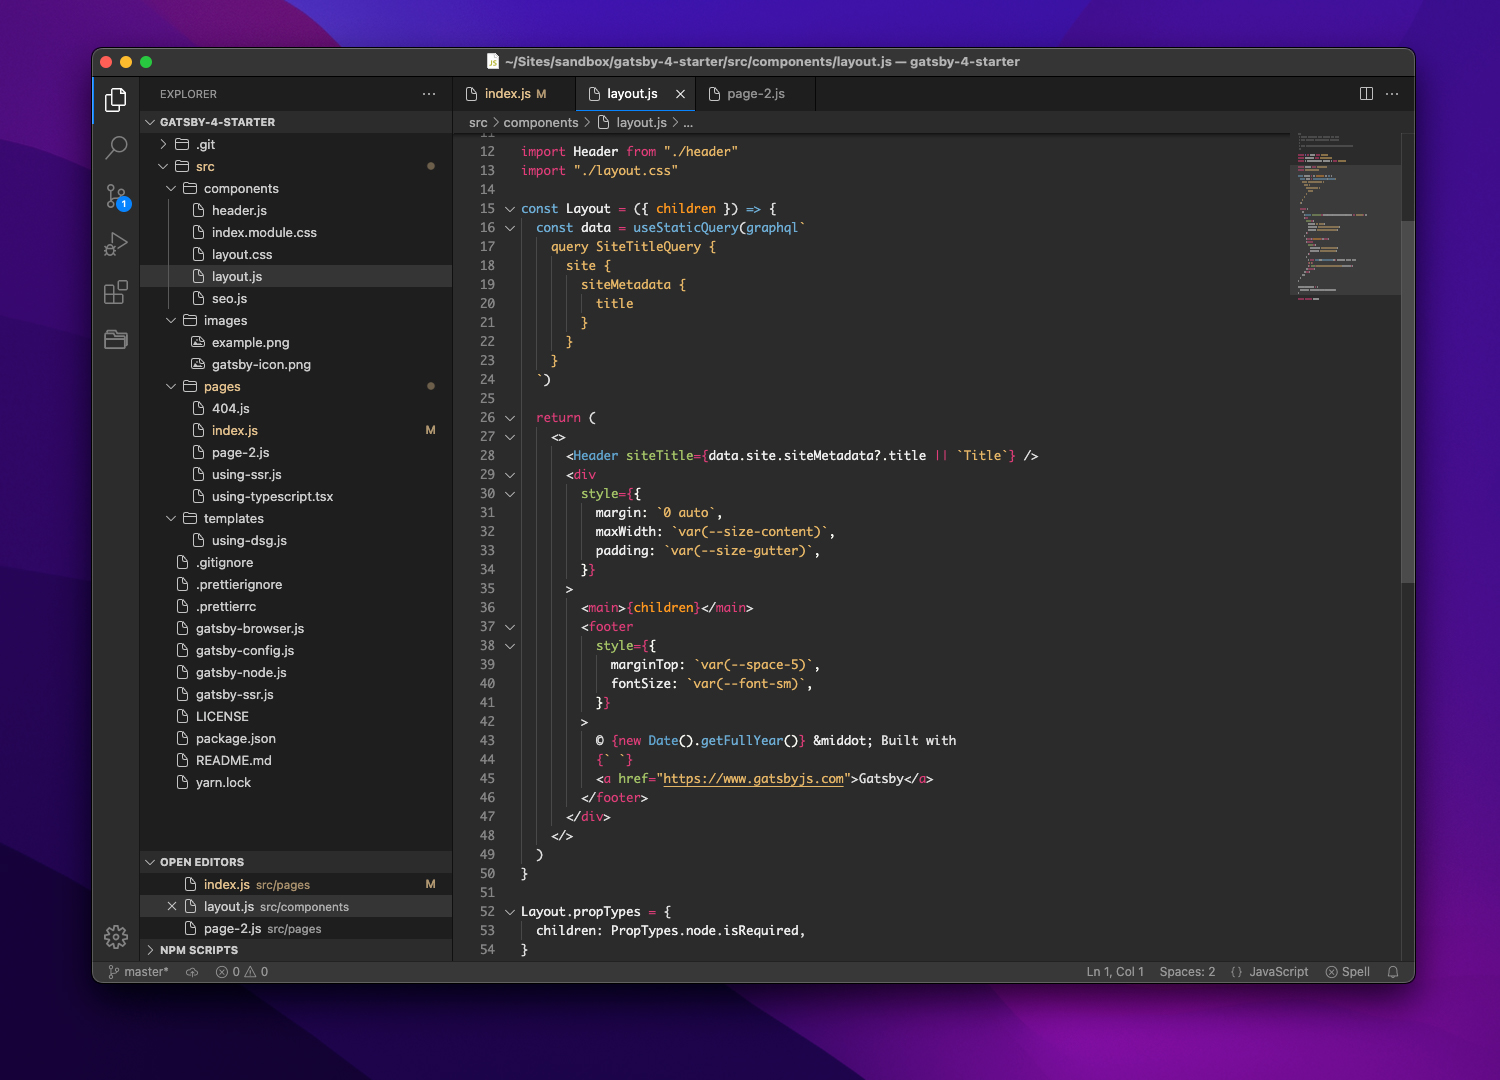The height and width of the screenshot is (1080, 1500).
Task: Open More Actions in the Explorer panel
Action: 429,93
